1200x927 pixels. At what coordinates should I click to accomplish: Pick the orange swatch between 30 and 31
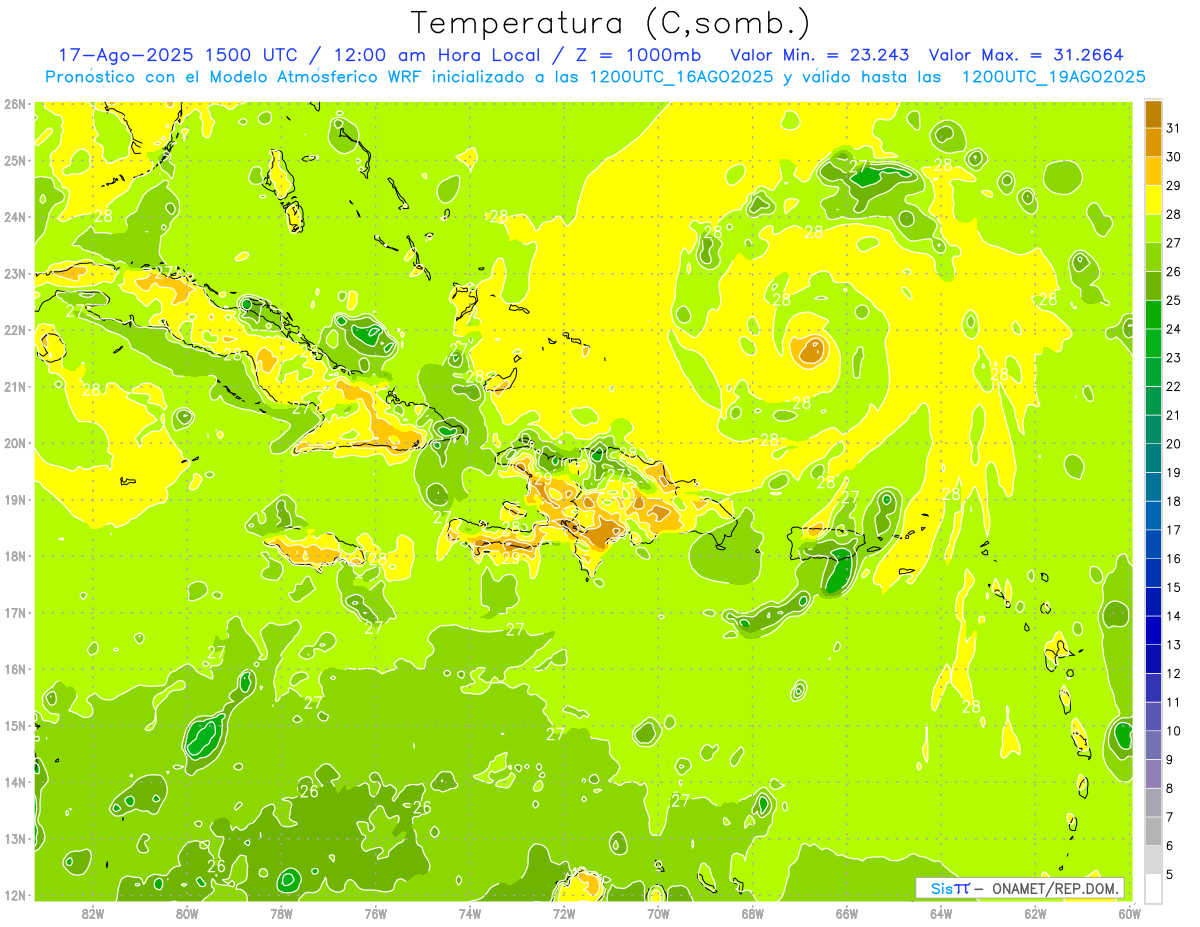pos(1153,142)
